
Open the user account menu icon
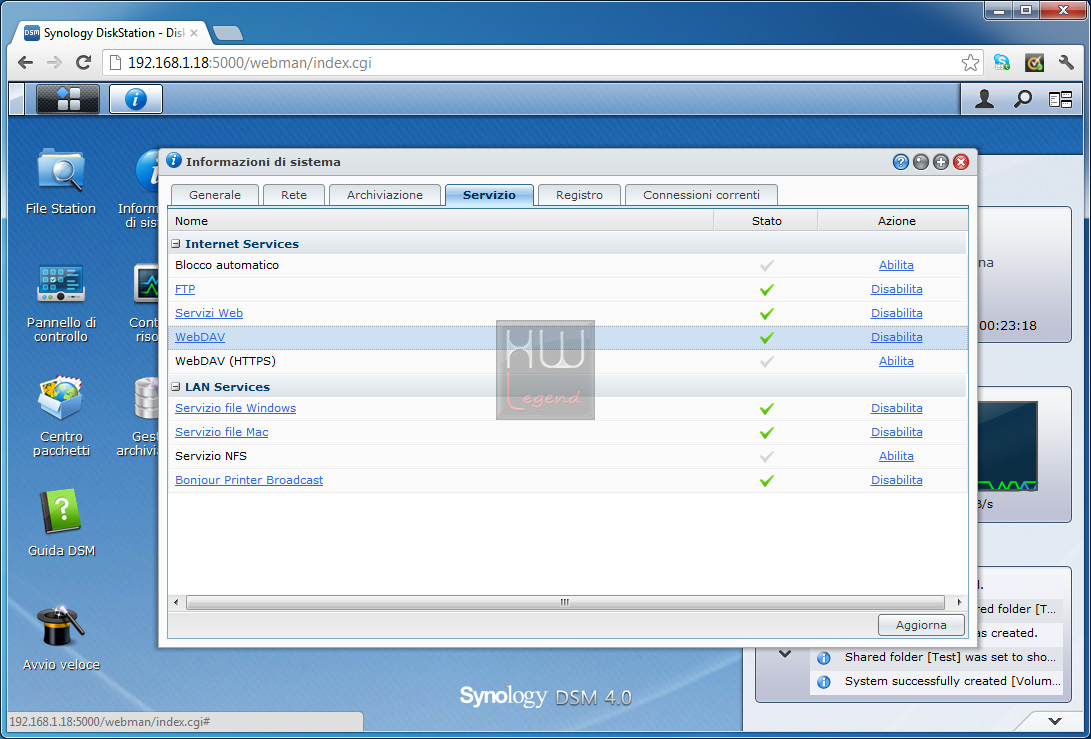tap(984, 99)
